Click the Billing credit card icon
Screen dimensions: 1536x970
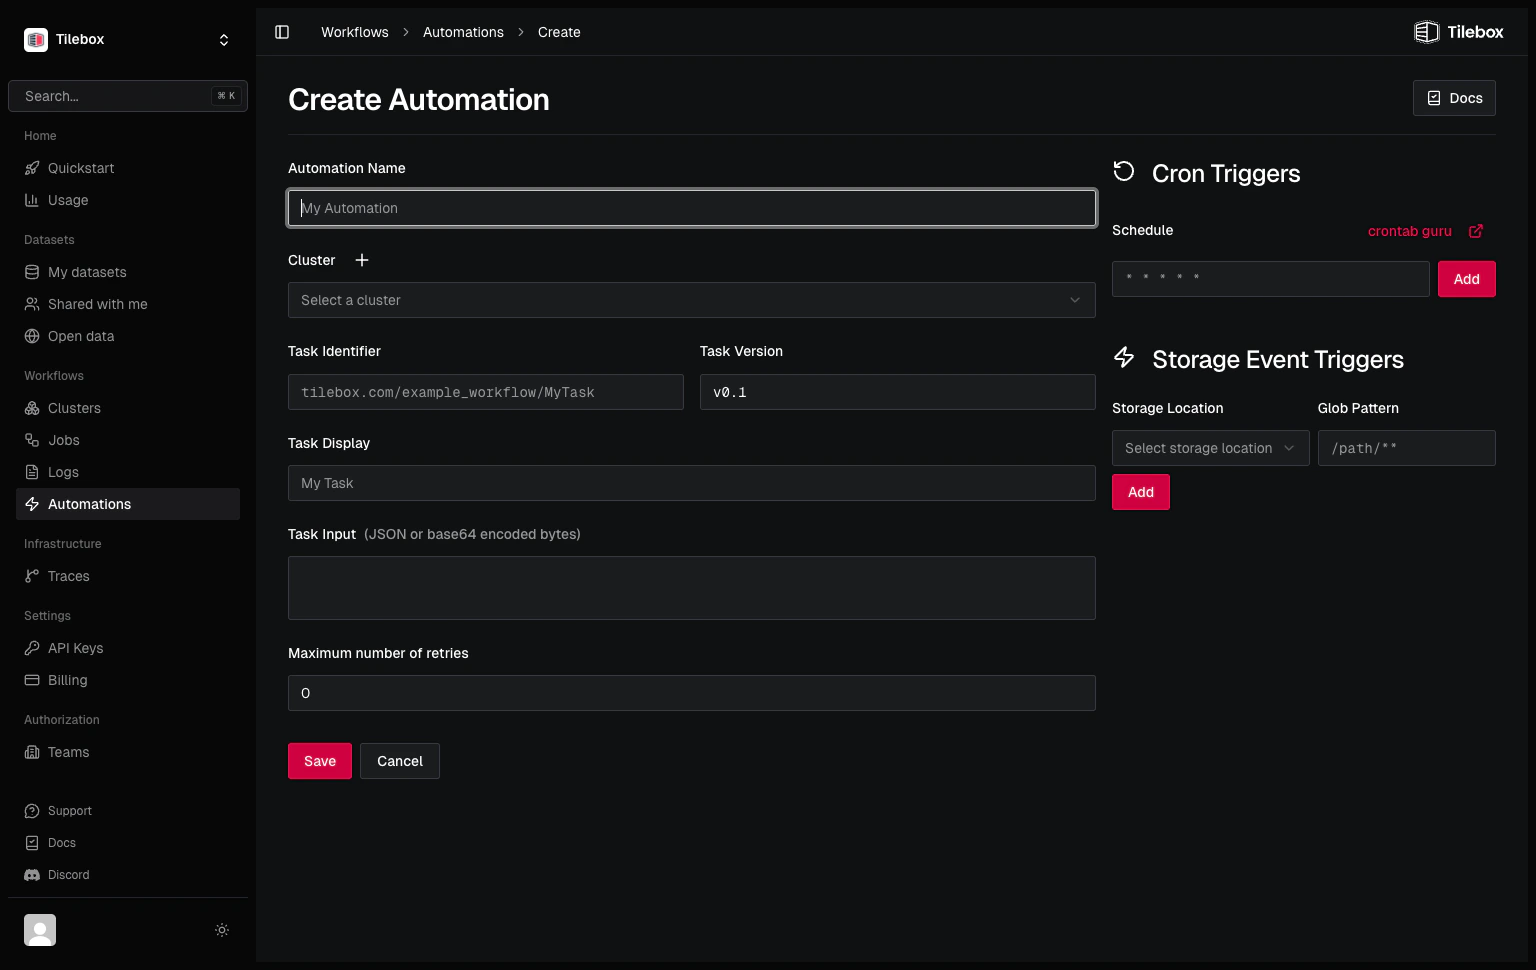coord(32,680)
